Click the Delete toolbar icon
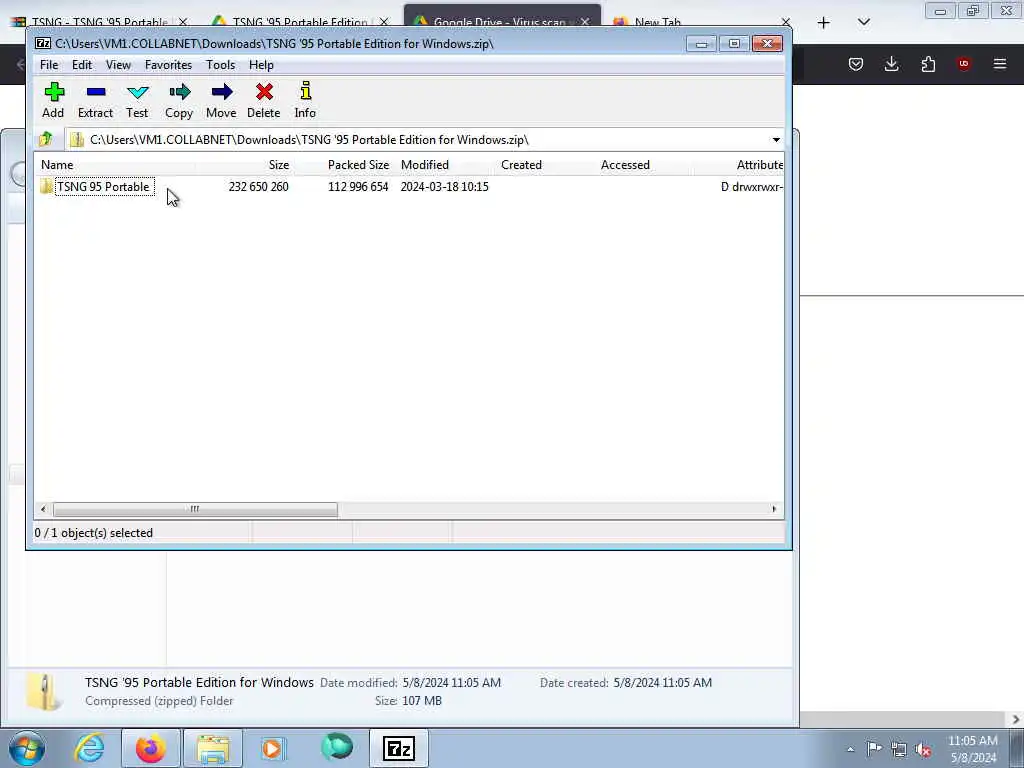This screenshot has height=768, width=1024. (264, 100)
